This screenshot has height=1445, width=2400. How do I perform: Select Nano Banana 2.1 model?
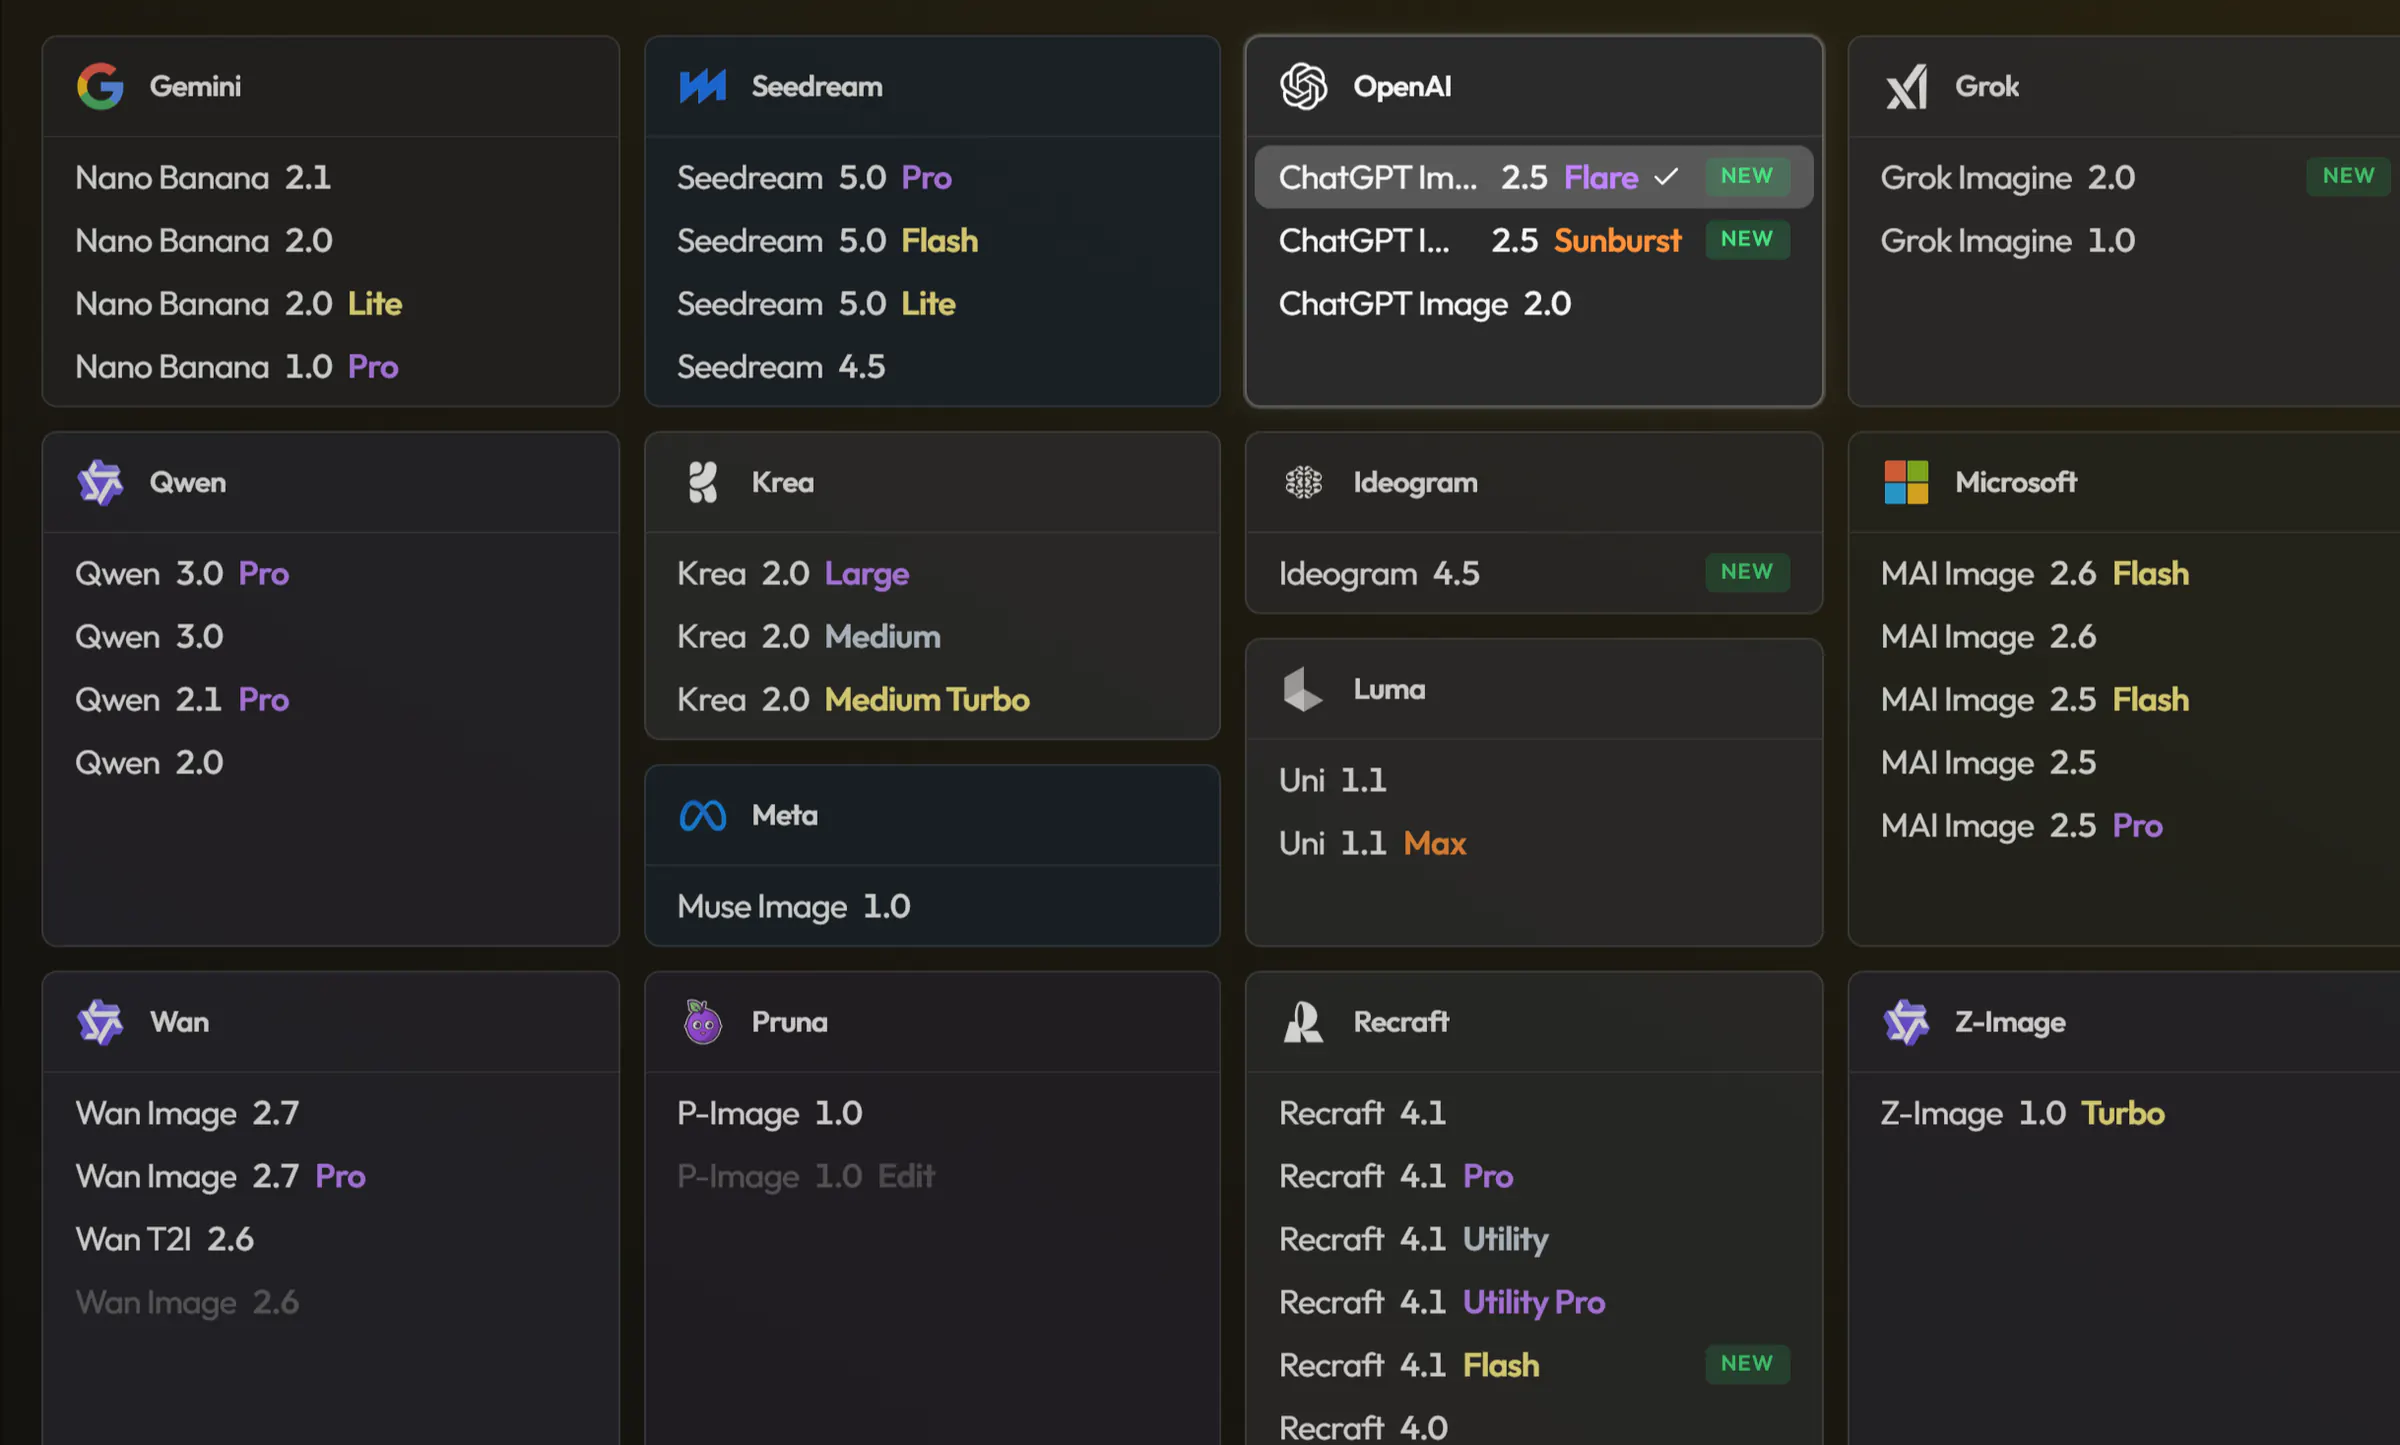click(x=331, y=177)
